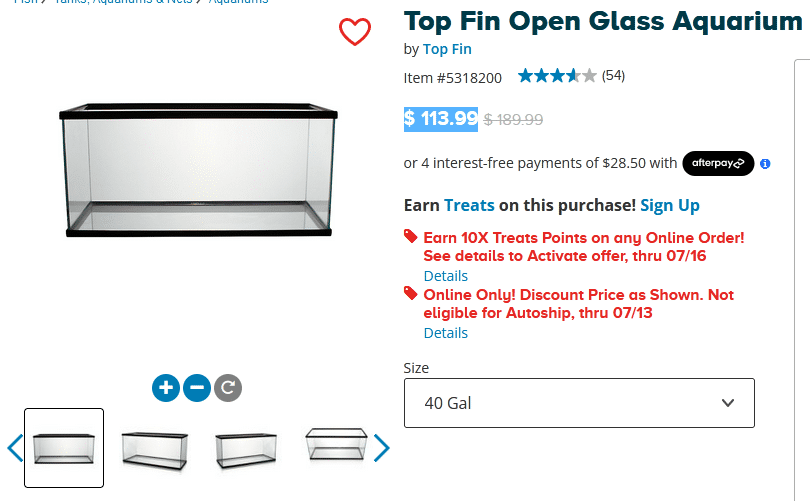The height and width of the screenshot is (501, 810).
Task: Click the Treats rewards link
Action: coord(469,205)
